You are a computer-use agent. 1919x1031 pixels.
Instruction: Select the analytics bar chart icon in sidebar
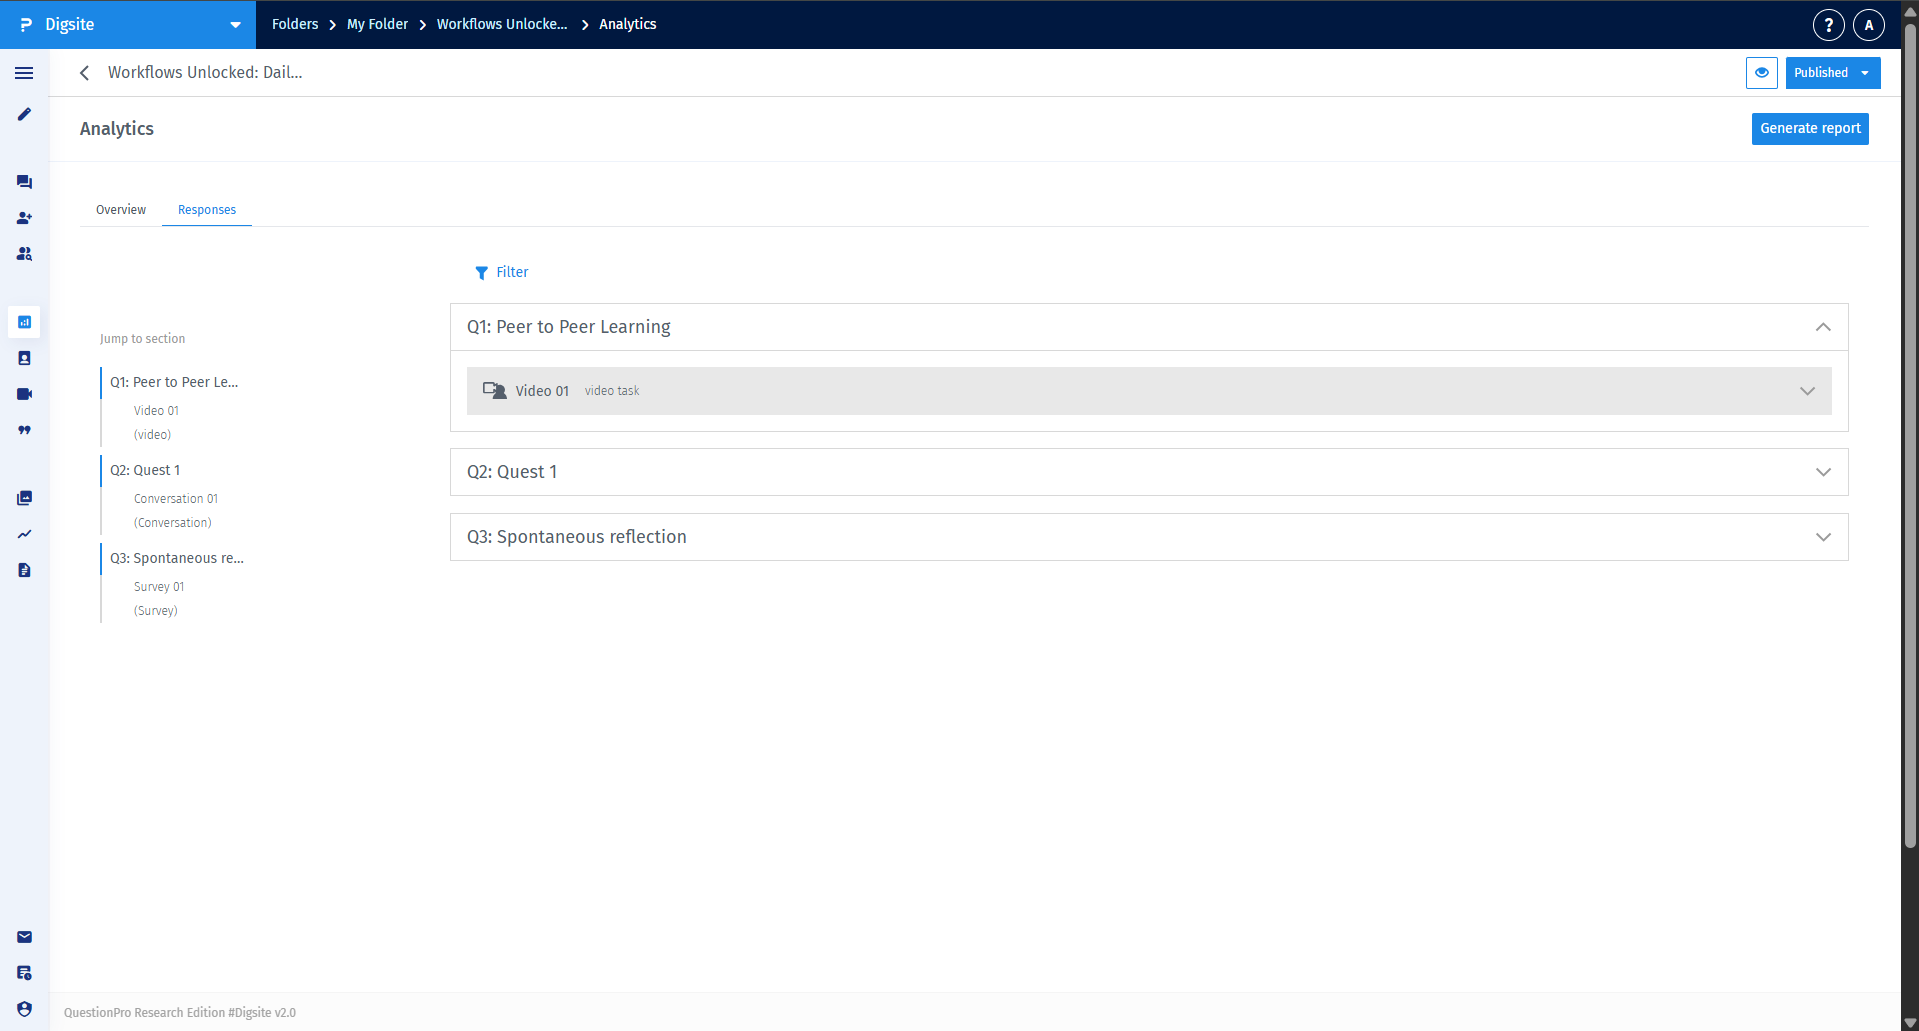point(24,322)
